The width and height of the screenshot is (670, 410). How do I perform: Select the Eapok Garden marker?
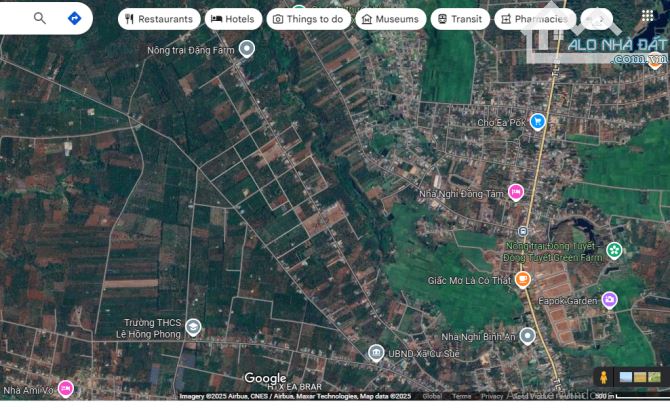coord(608,299)
